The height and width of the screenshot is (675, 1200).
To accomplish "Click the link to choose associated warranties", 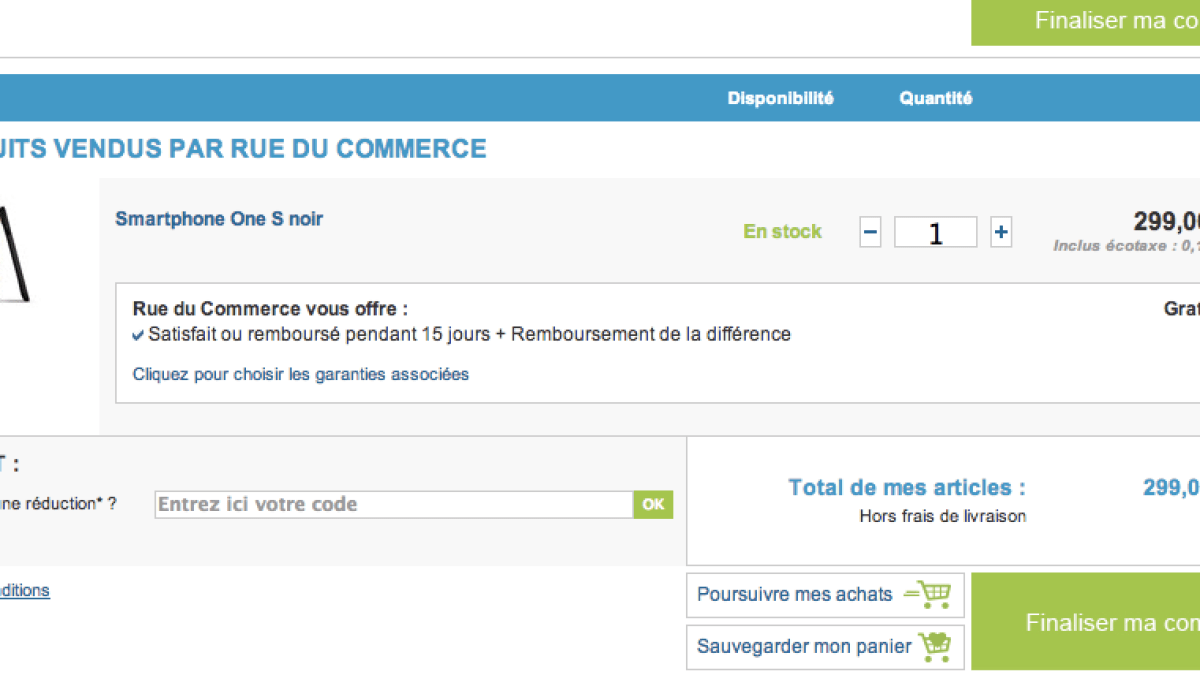I will [x=301, y=374].
